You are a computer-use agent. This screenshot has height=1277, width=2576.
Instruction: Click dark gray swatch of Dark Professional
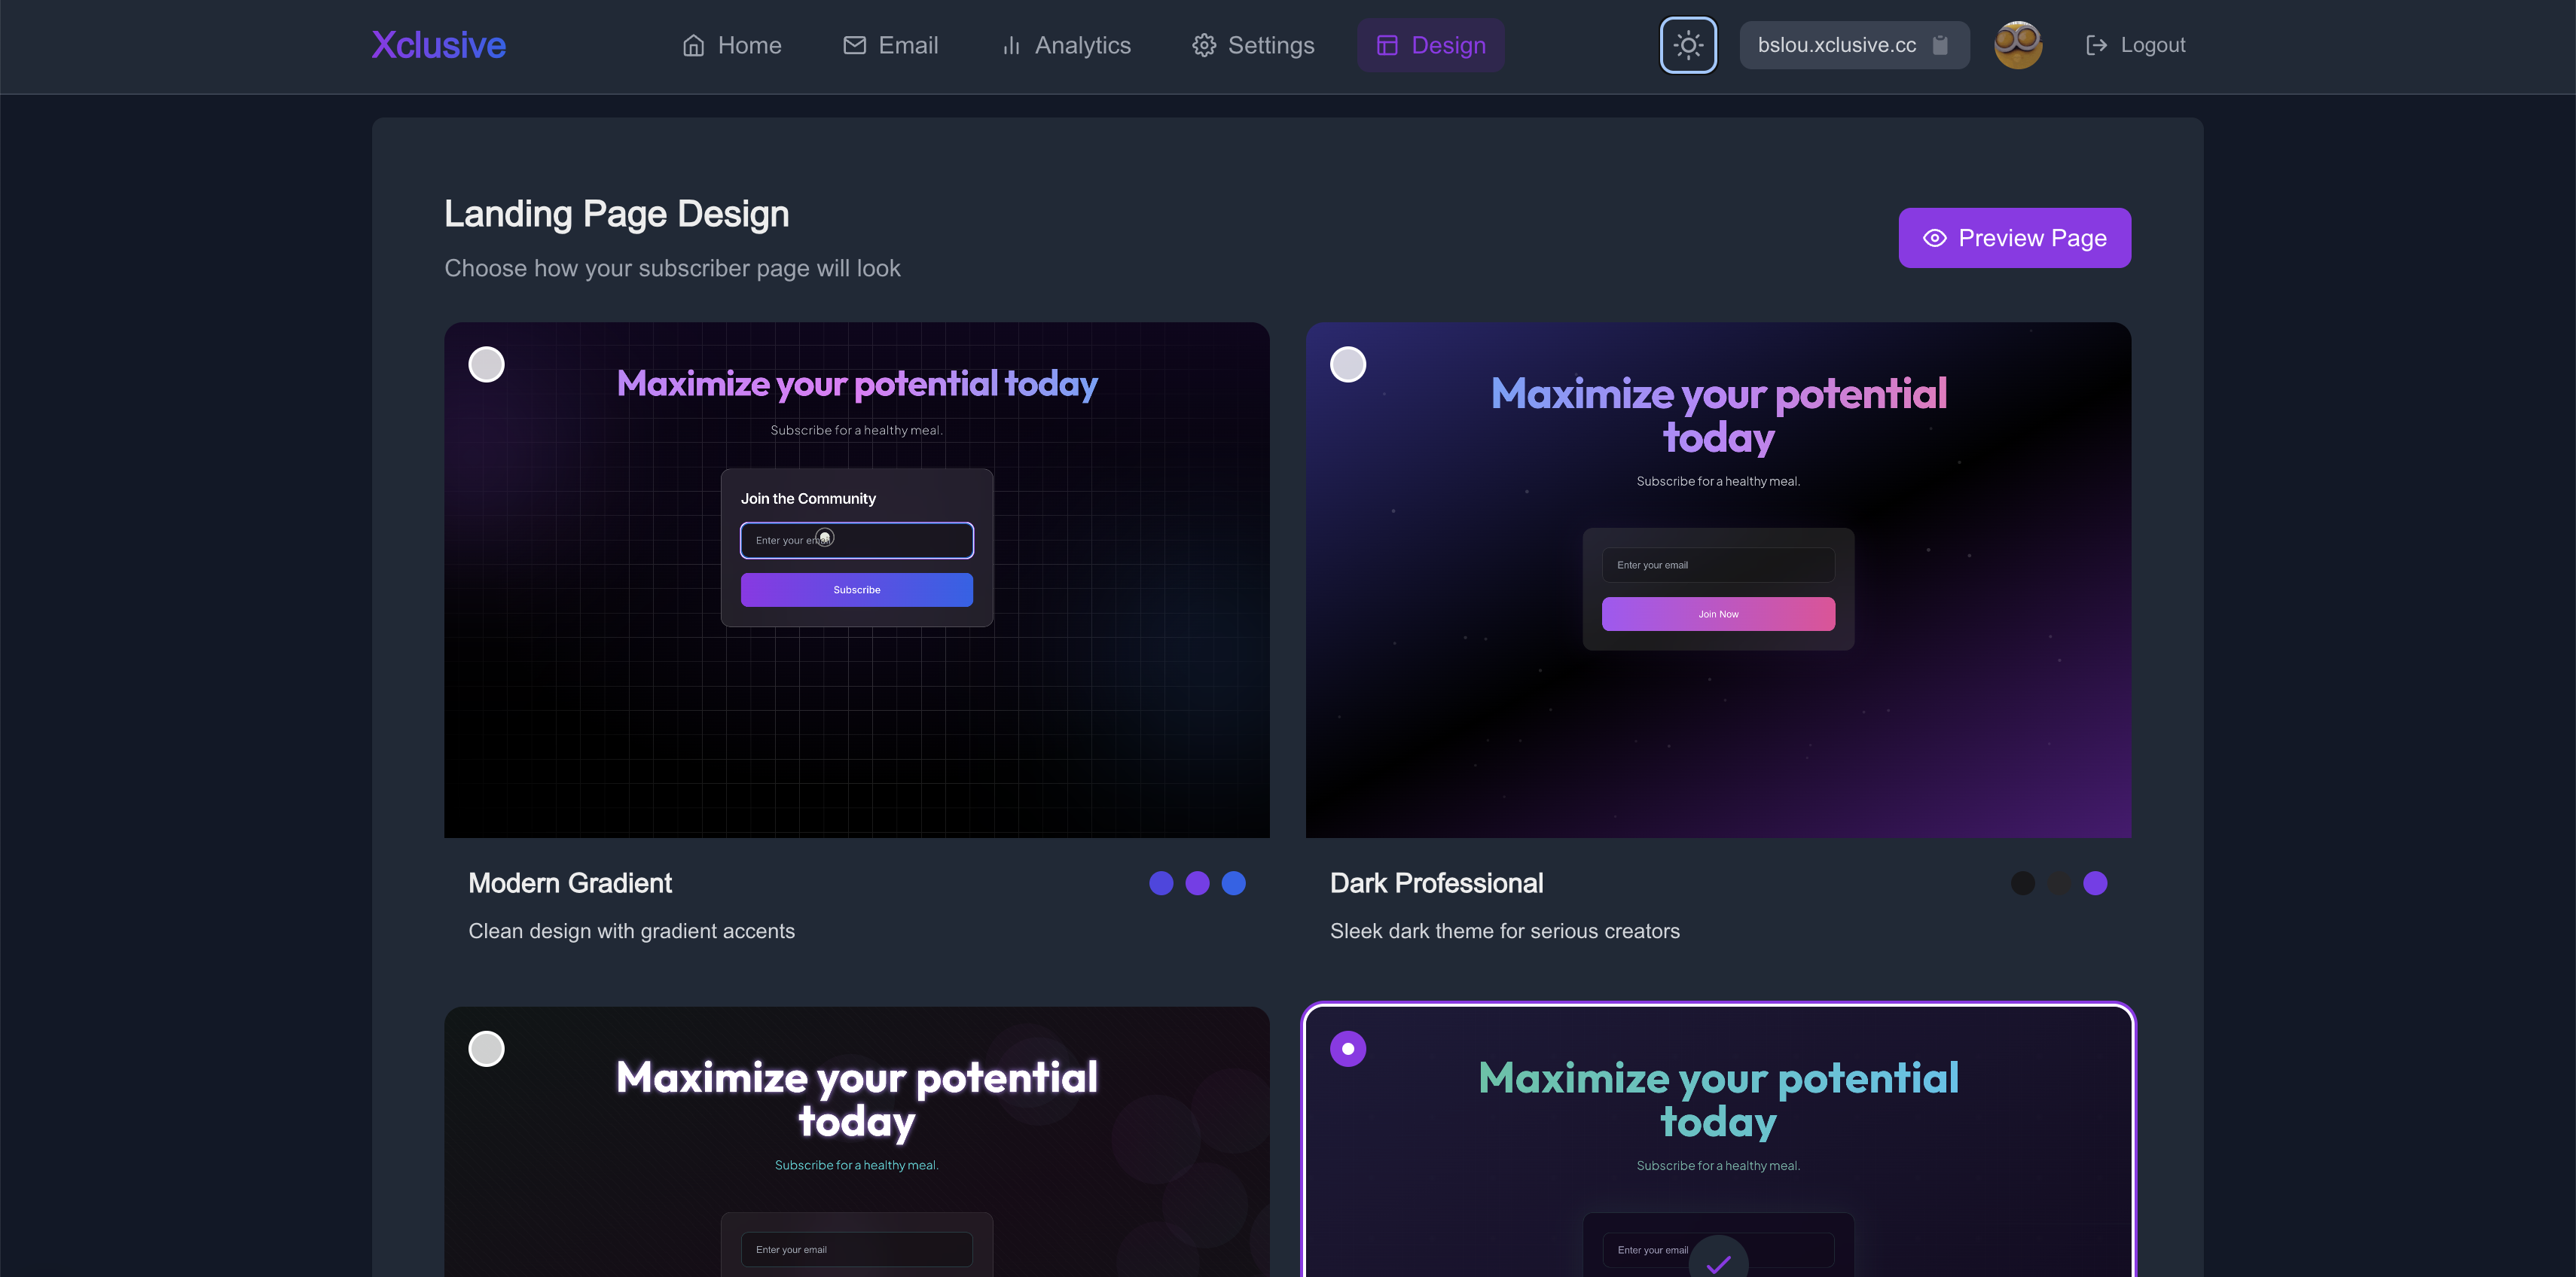2059,883
